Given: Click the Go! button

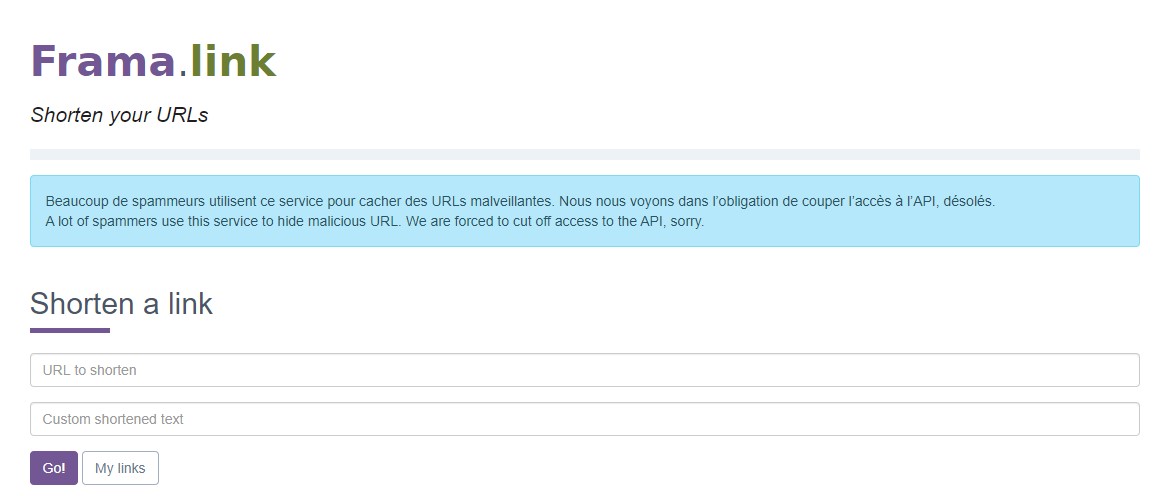Looking at the screenshot, I should pos(54,468).
